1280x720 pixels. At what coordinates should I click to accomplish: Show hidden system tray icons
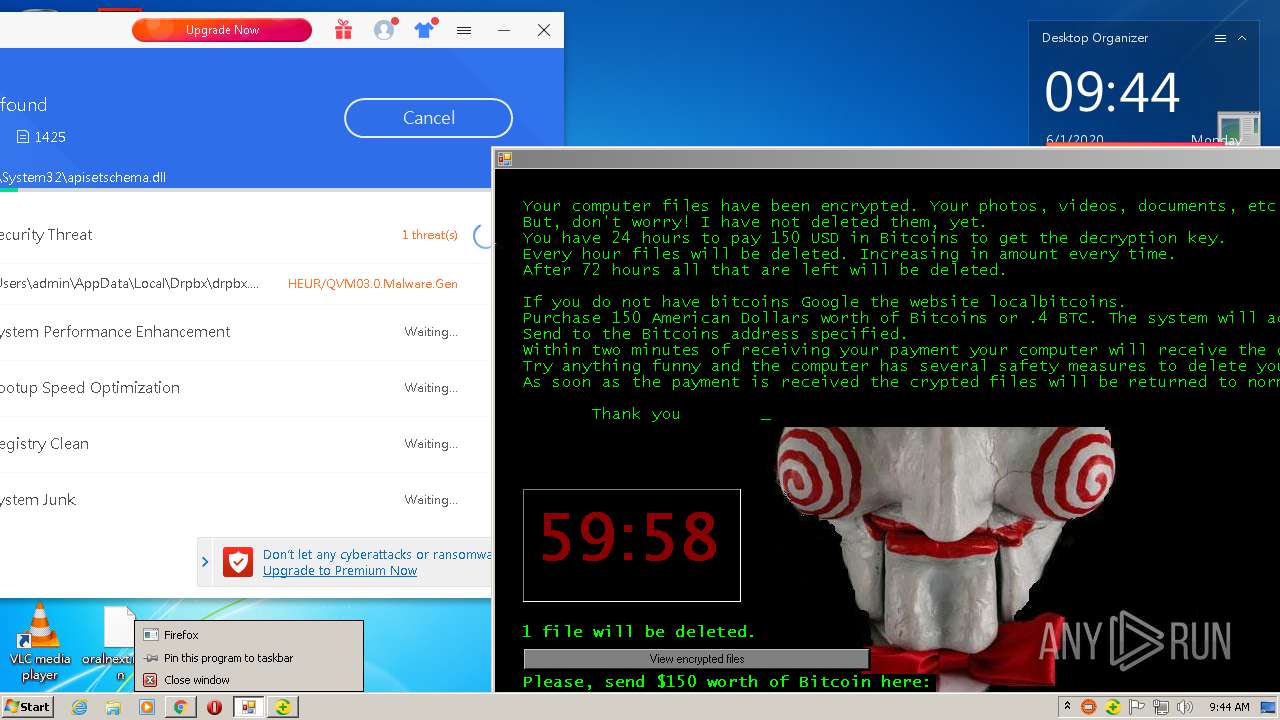pos(1067,707)
